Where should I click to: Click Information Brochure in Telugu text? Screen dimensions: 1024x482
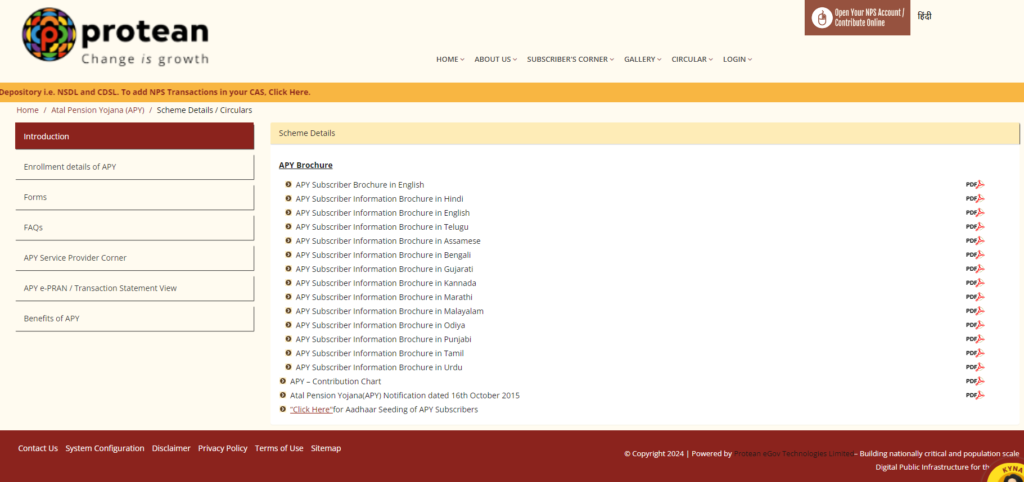click(x=382, y=227)
